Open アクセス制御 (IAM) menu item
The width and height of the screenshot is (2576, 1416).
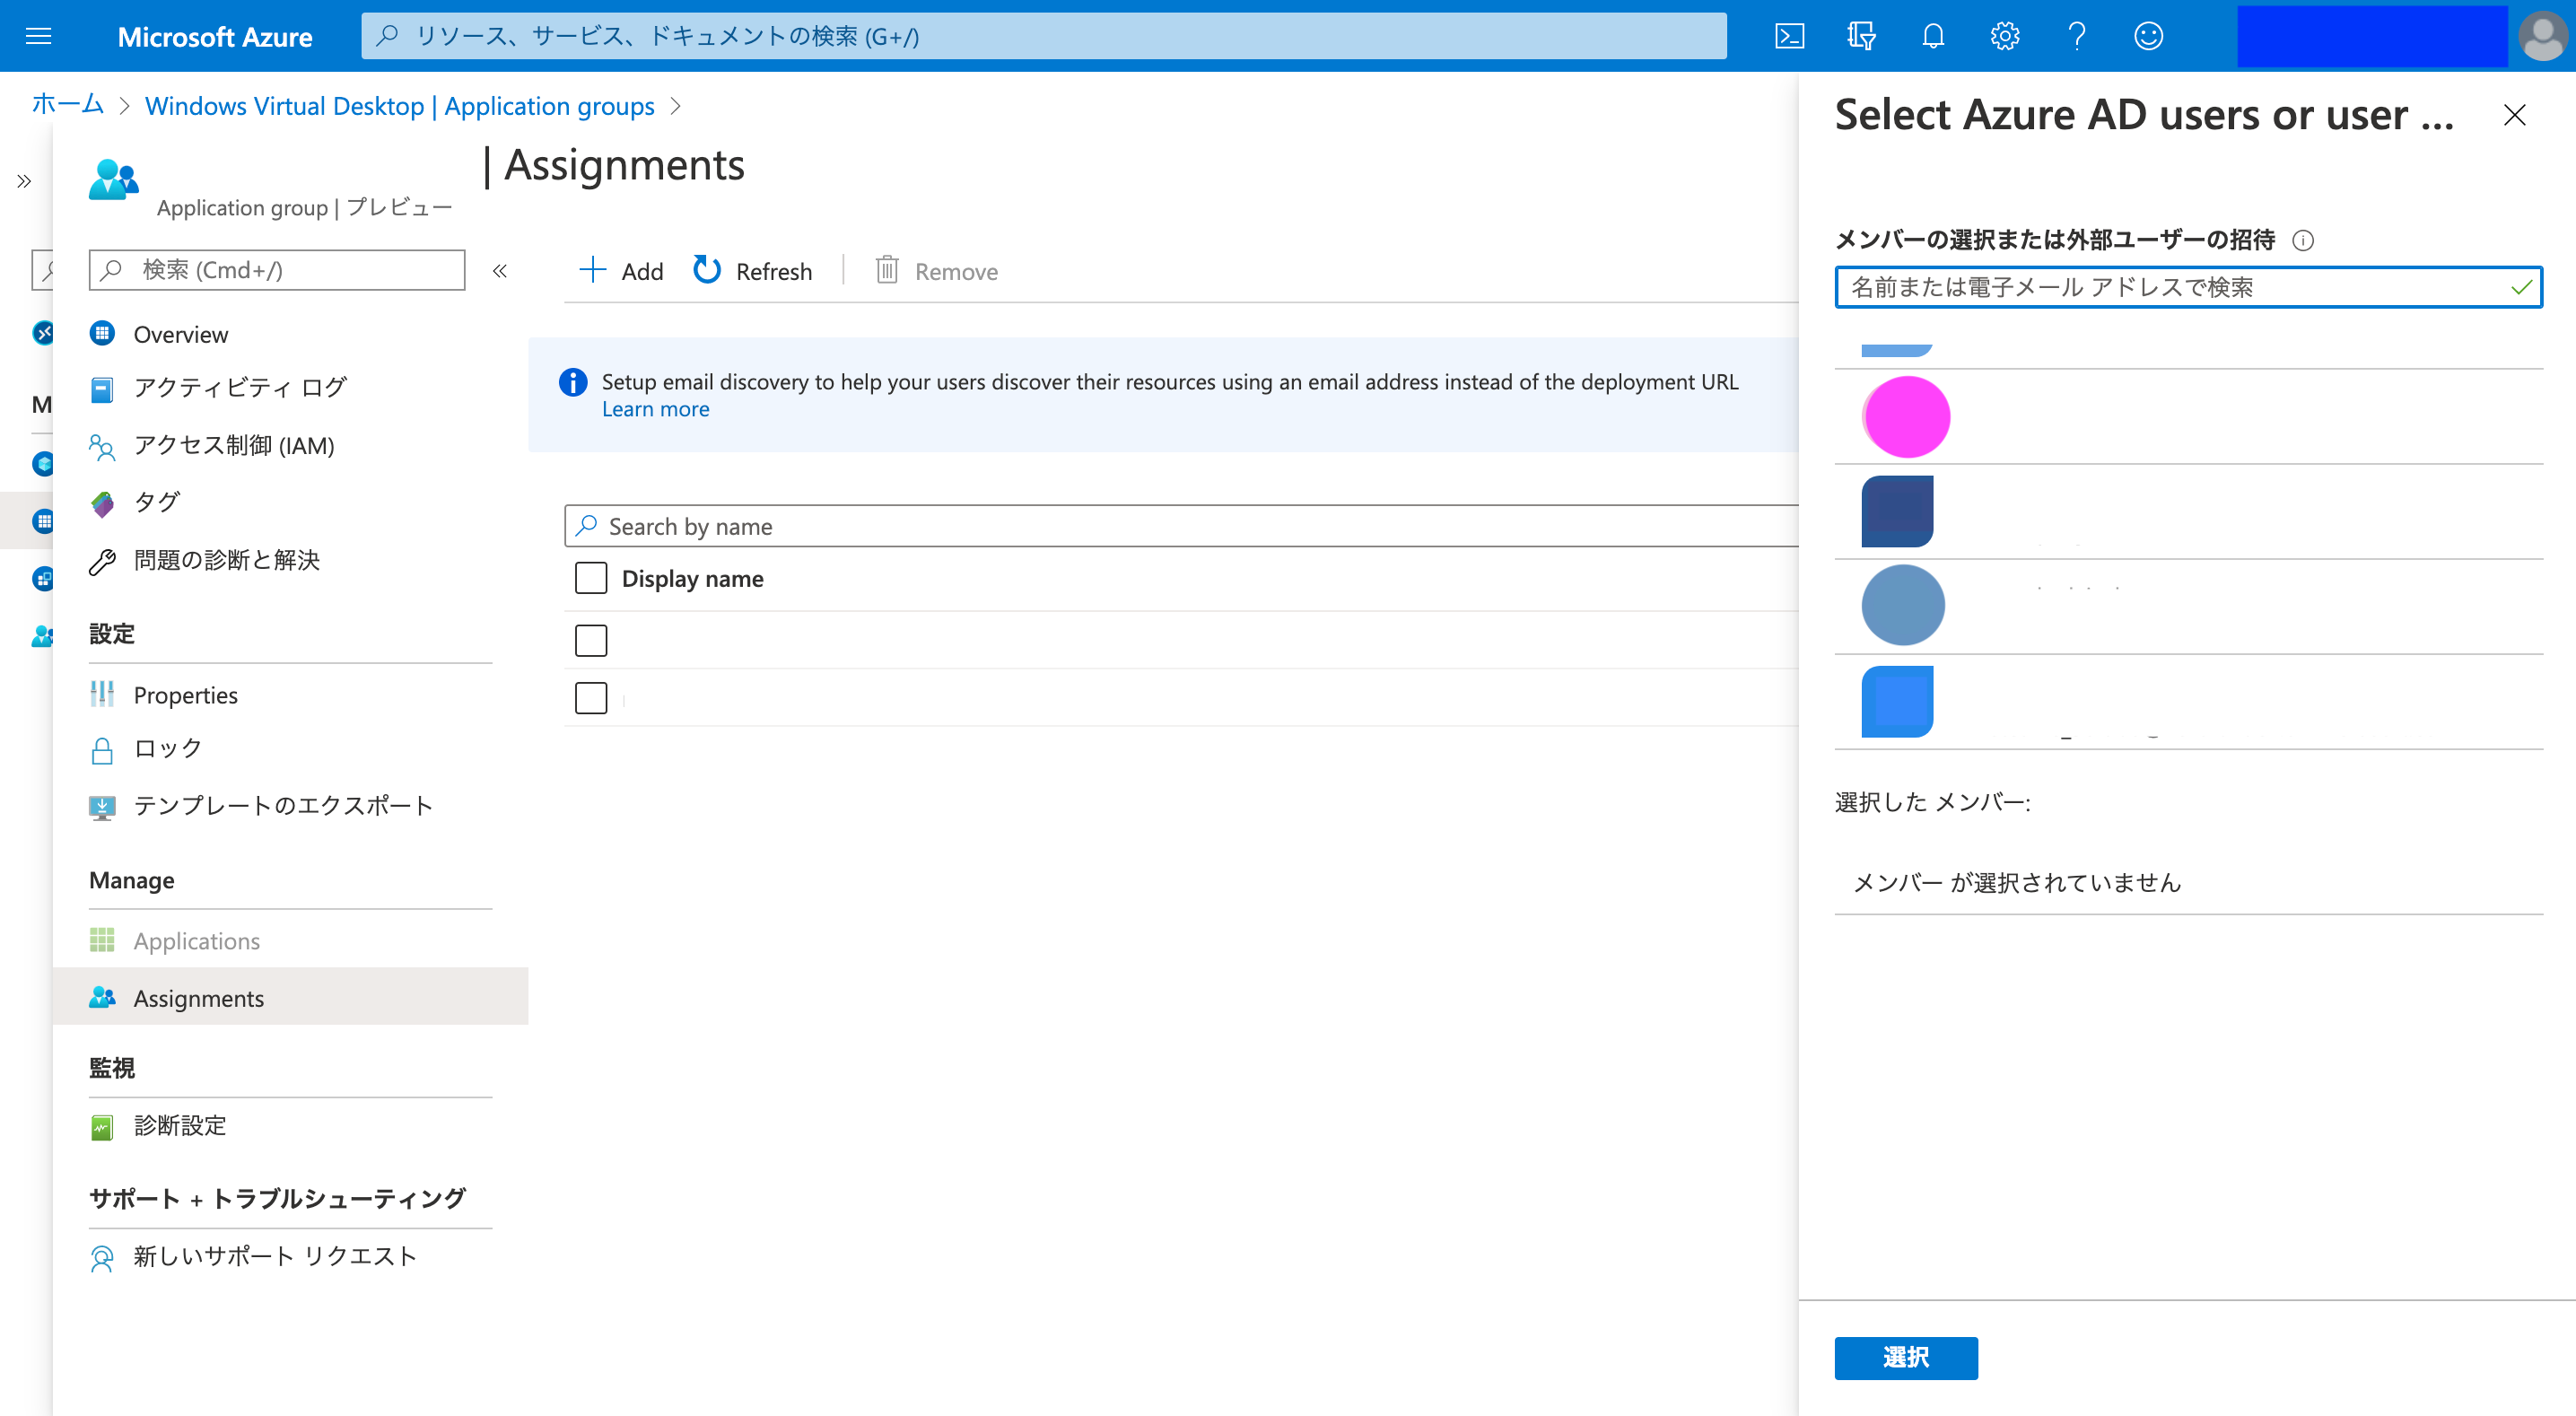[233, 445]
